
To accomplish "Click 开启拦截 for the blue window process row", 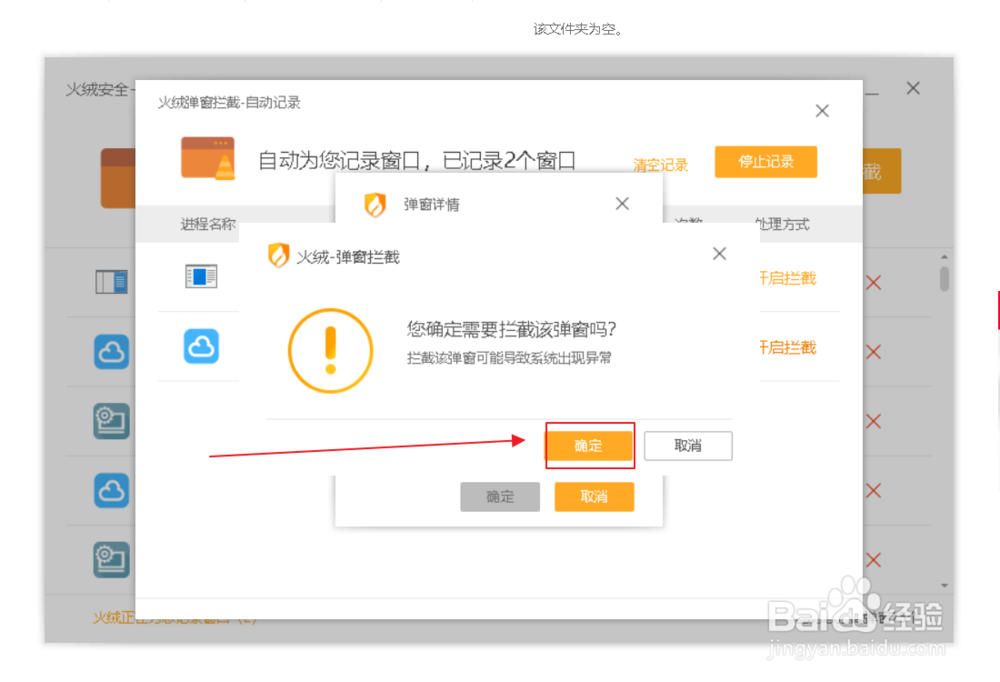I will click(788, 278).
